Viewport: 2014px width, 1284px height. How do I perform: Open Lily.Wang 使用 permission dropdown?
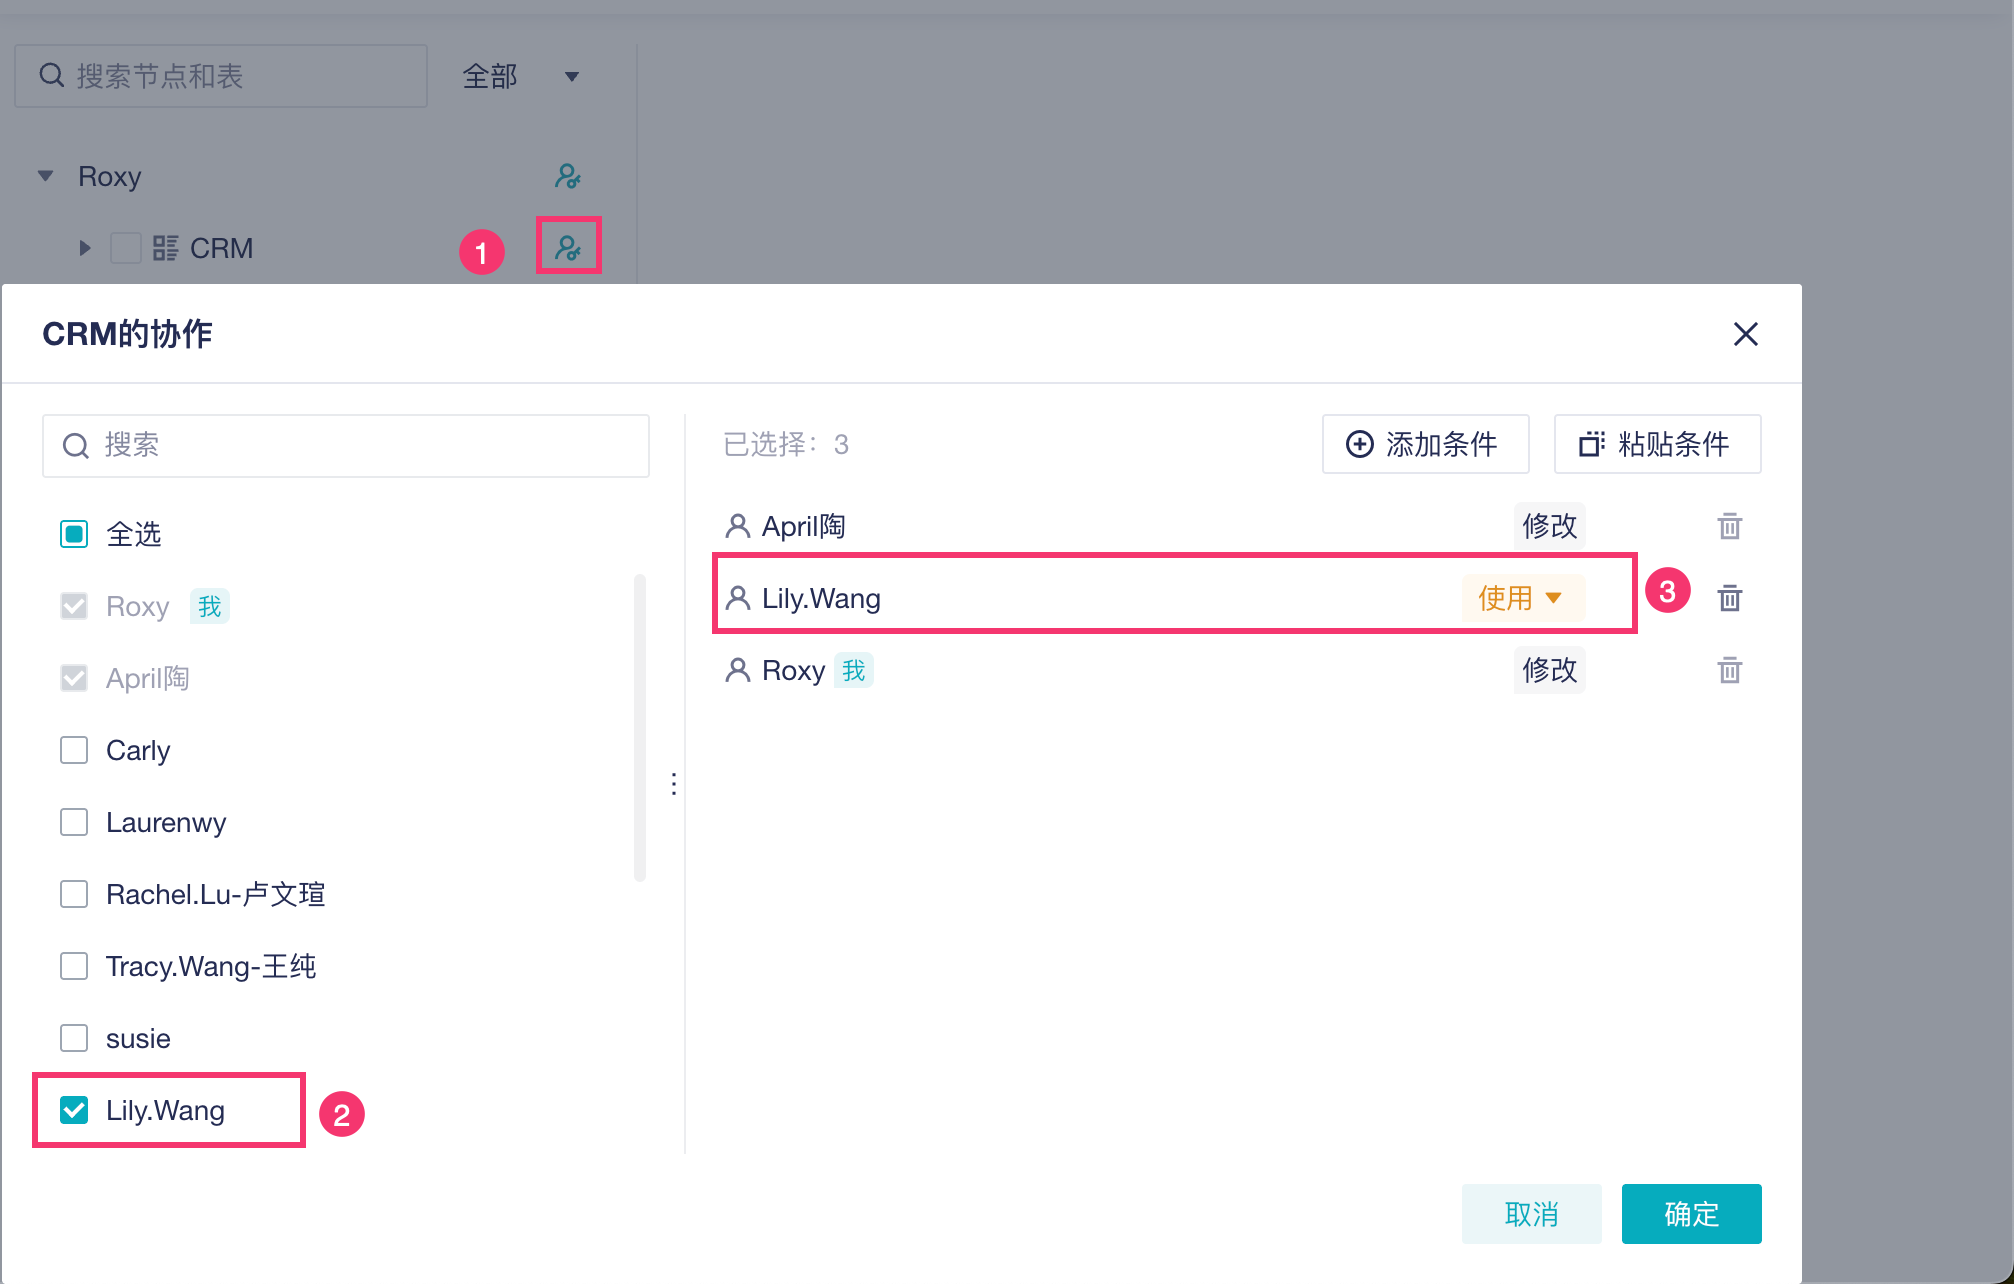pyautogui.click(x=1520, y=598)
